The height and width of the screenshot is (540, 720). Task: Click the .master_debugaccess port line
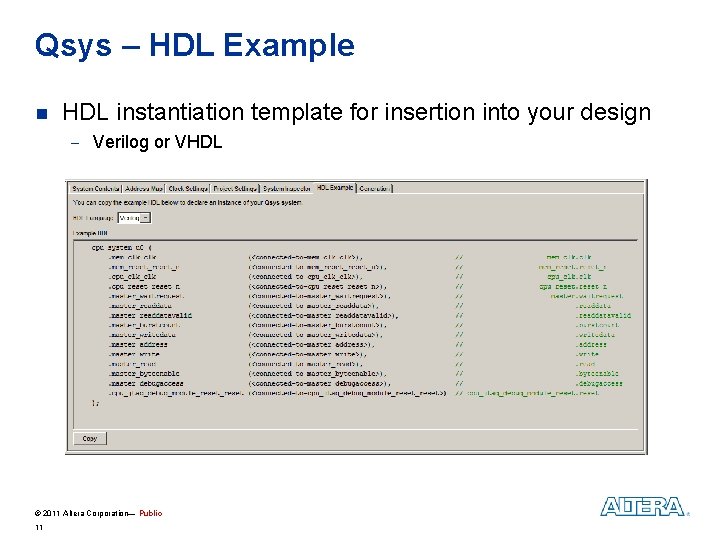146,383
